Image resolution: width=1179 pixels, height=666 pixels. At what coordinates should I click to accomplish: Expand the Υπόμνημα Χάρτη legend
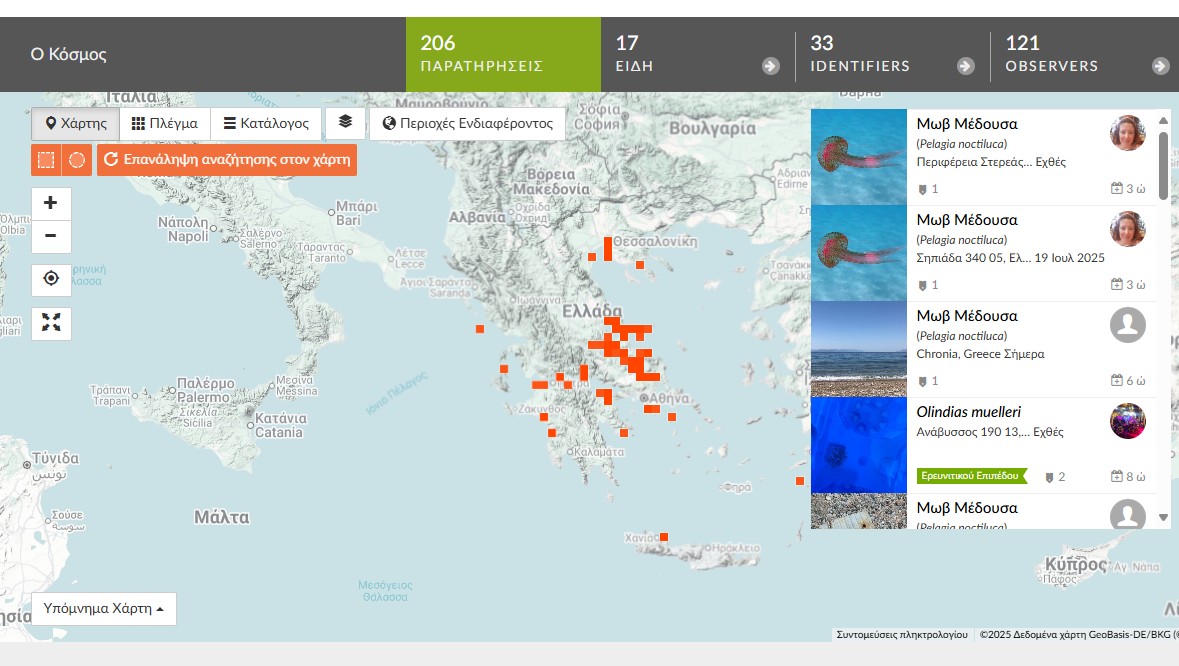point(104,608)
